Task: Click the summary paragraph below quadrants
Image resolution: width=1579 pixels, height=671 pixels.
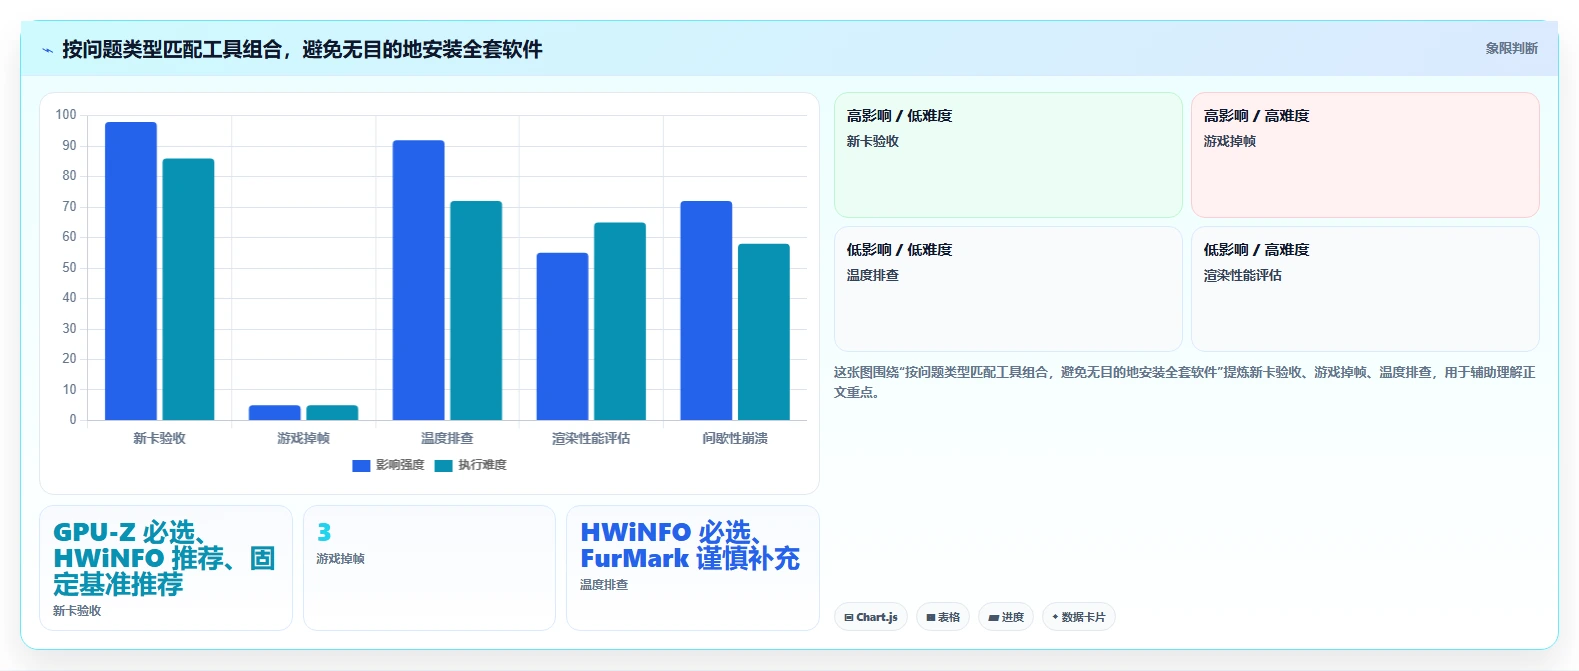Action: [x=1184, y=382]
